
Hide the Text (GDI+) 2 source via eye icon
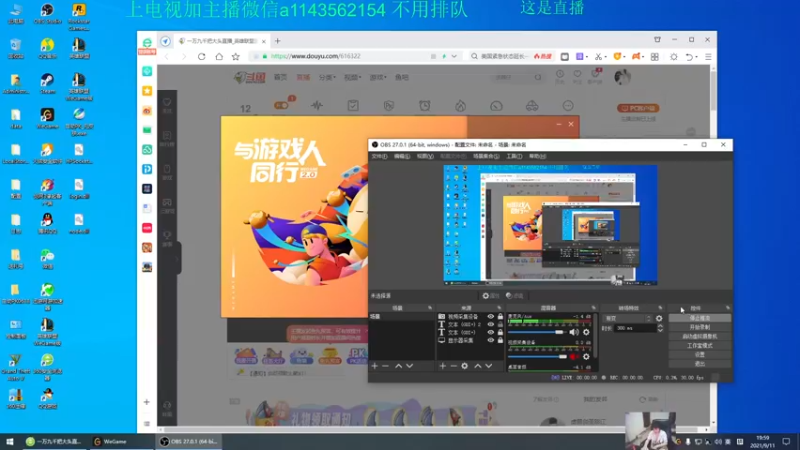(x=490, y=324)
